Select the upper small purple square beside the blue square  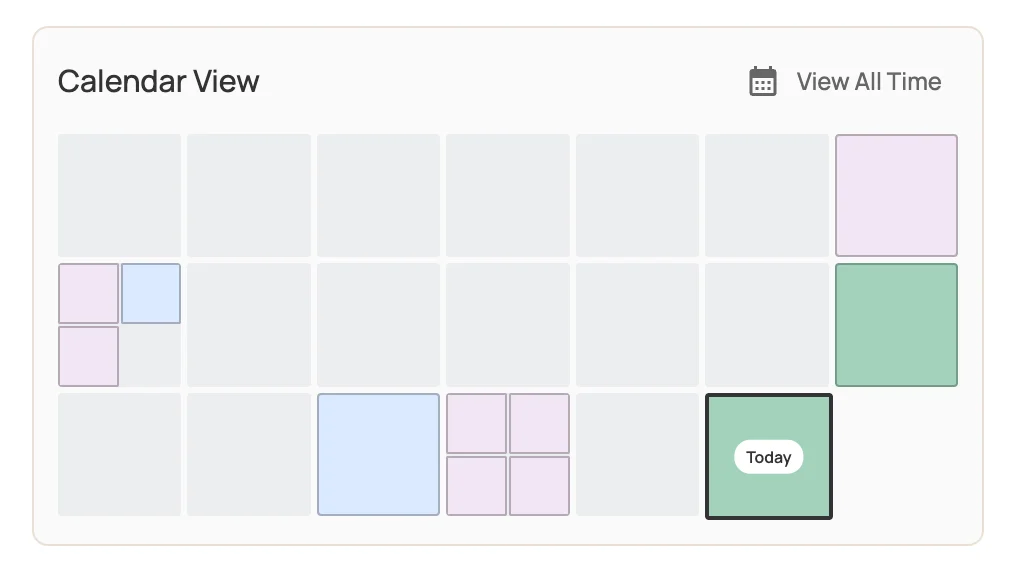tap(88, 294)
